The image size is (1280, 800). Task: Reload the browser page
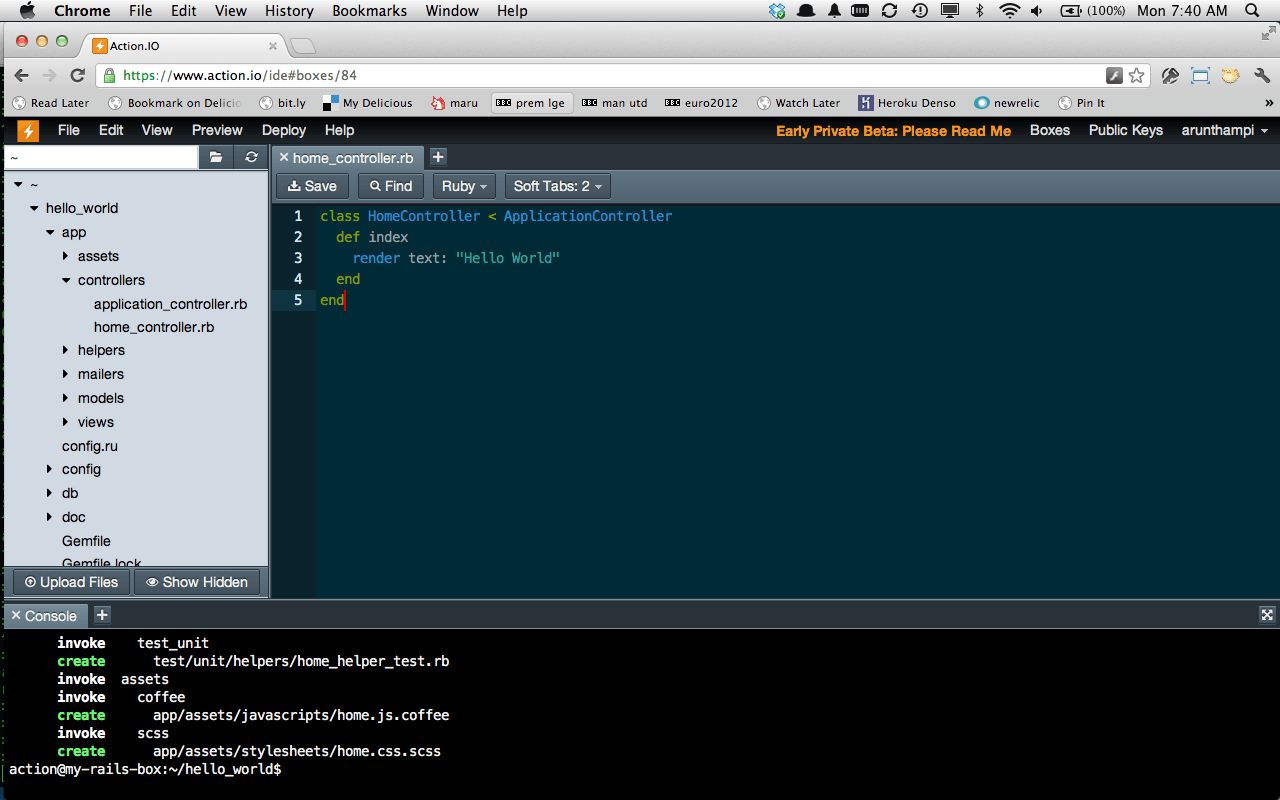(77, 75)
